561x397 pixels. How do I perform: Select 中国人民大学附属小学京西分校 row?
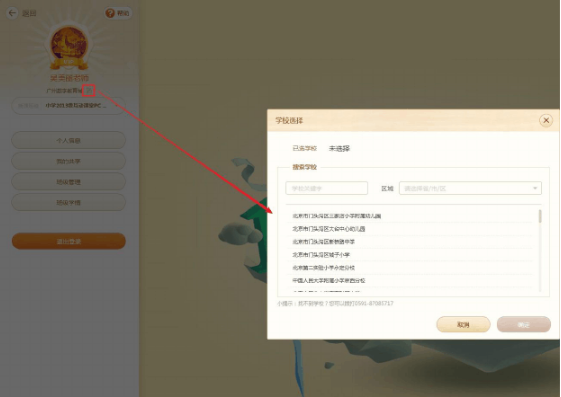pyautogui.click(x=411, y=280)
